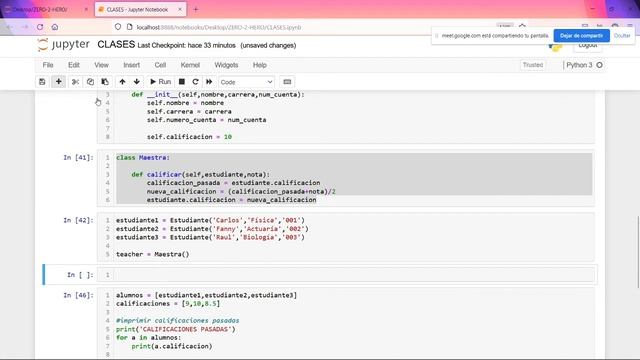Open the cell type Code dropdown
Viewport: 640px width, 360px height.
pos(246,82)
